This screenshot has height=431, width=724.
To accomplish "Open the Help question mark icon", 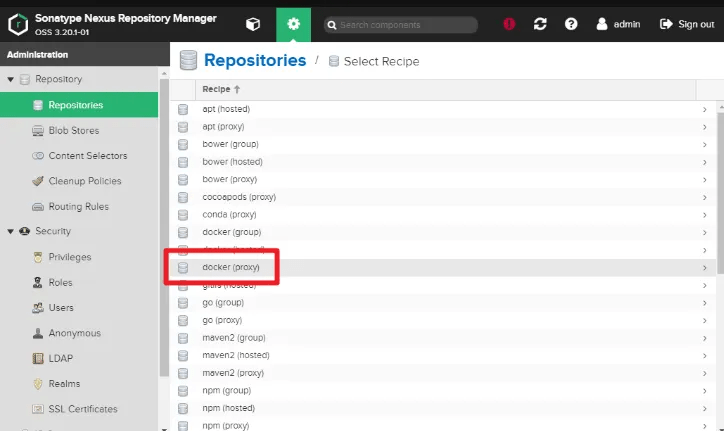I will tap(571, 24).
